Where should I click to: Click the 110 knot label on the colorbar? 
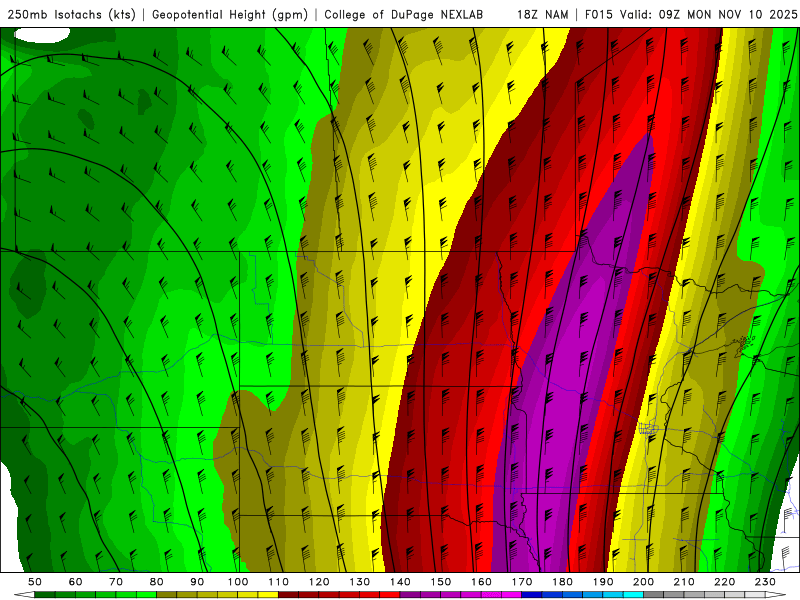click(279, 582)
